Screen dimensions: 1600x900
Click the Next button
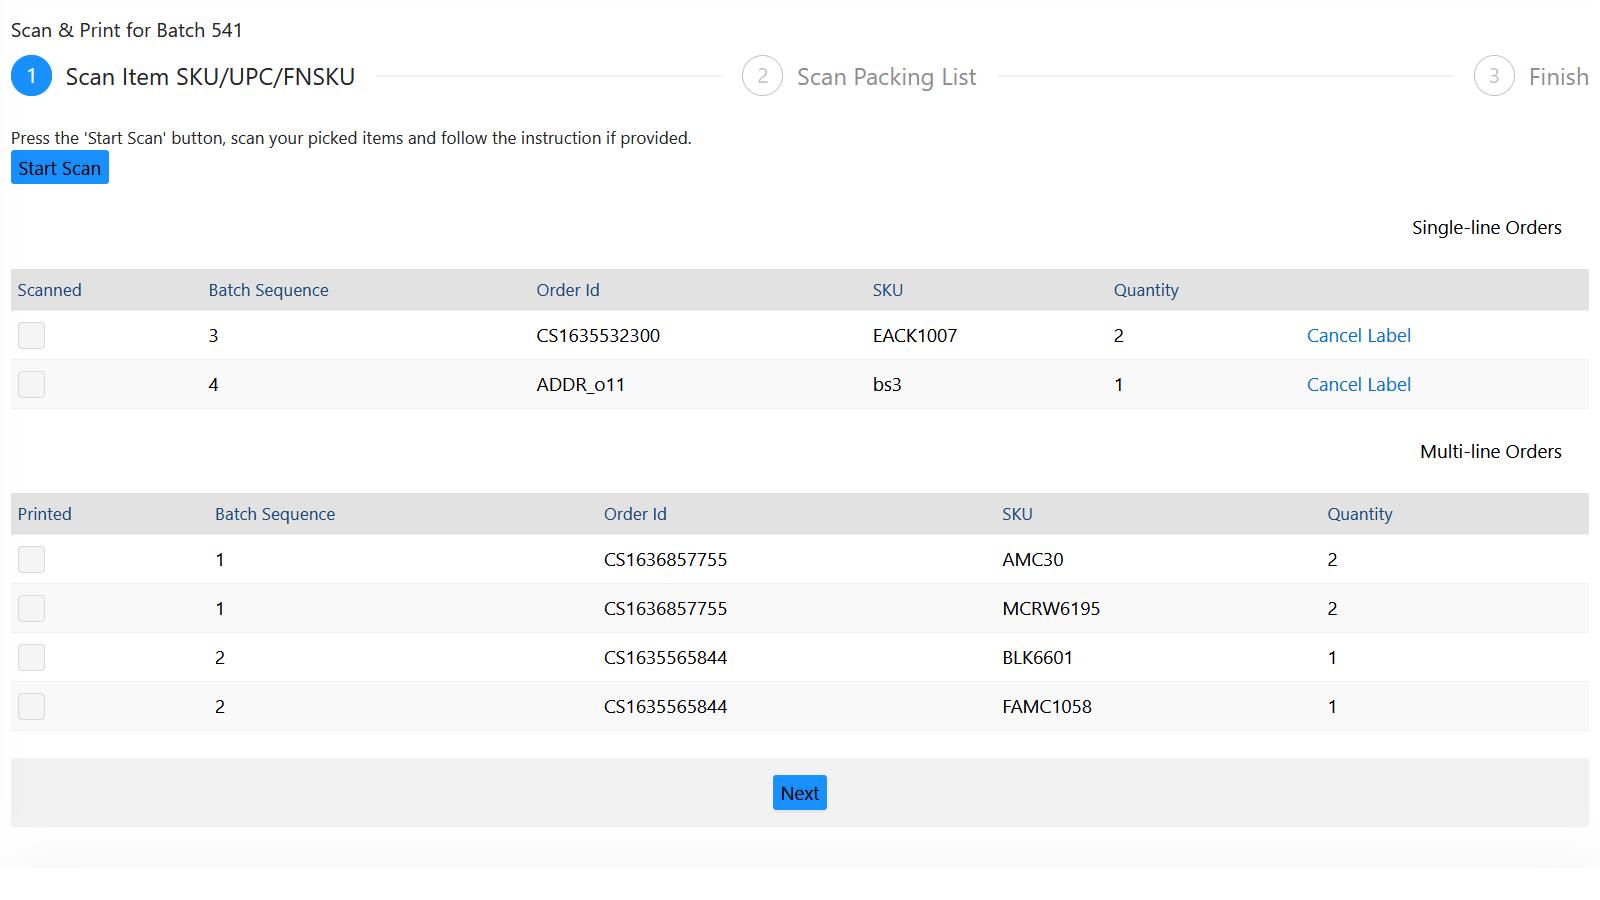coord(799,792)
